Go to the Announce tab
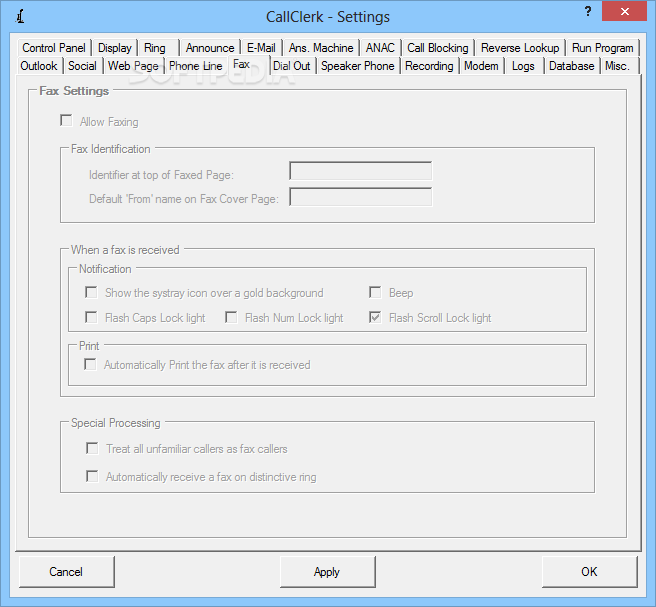The width and height of the screenshot is (656, 607). pyautogui.click(x=210, y=48)
